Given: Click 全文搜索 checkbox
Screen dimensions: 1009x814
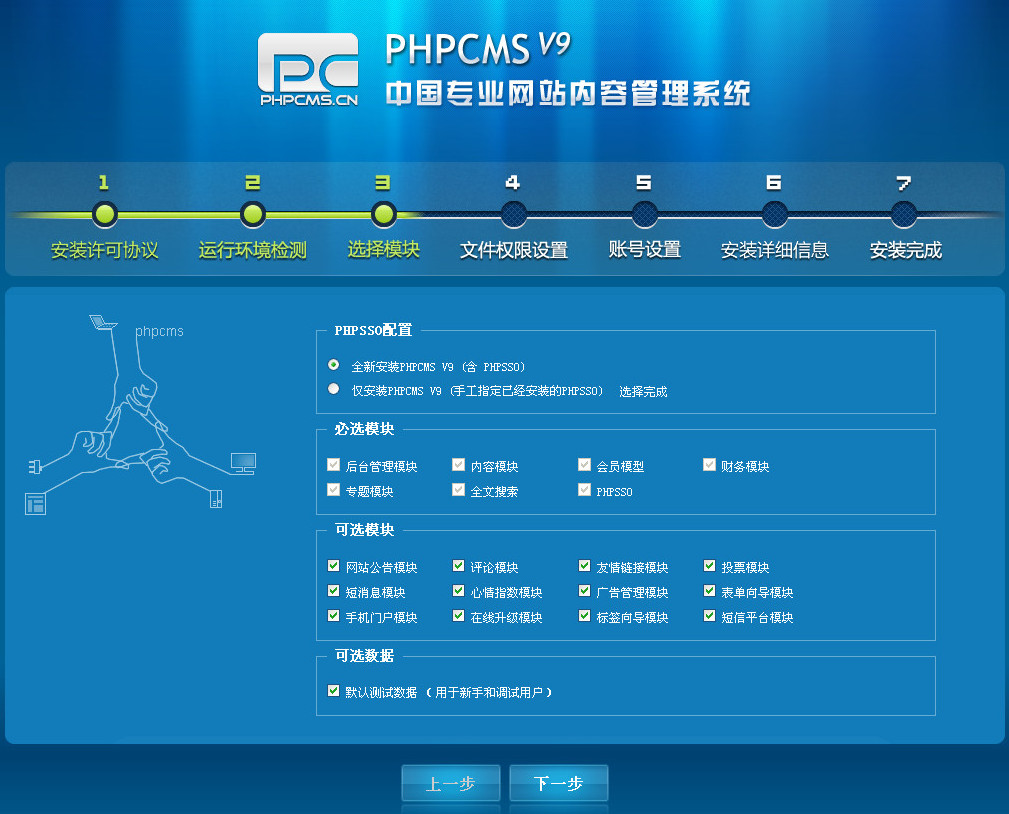Looking at the screenshot, I should (x=458, y=490).
